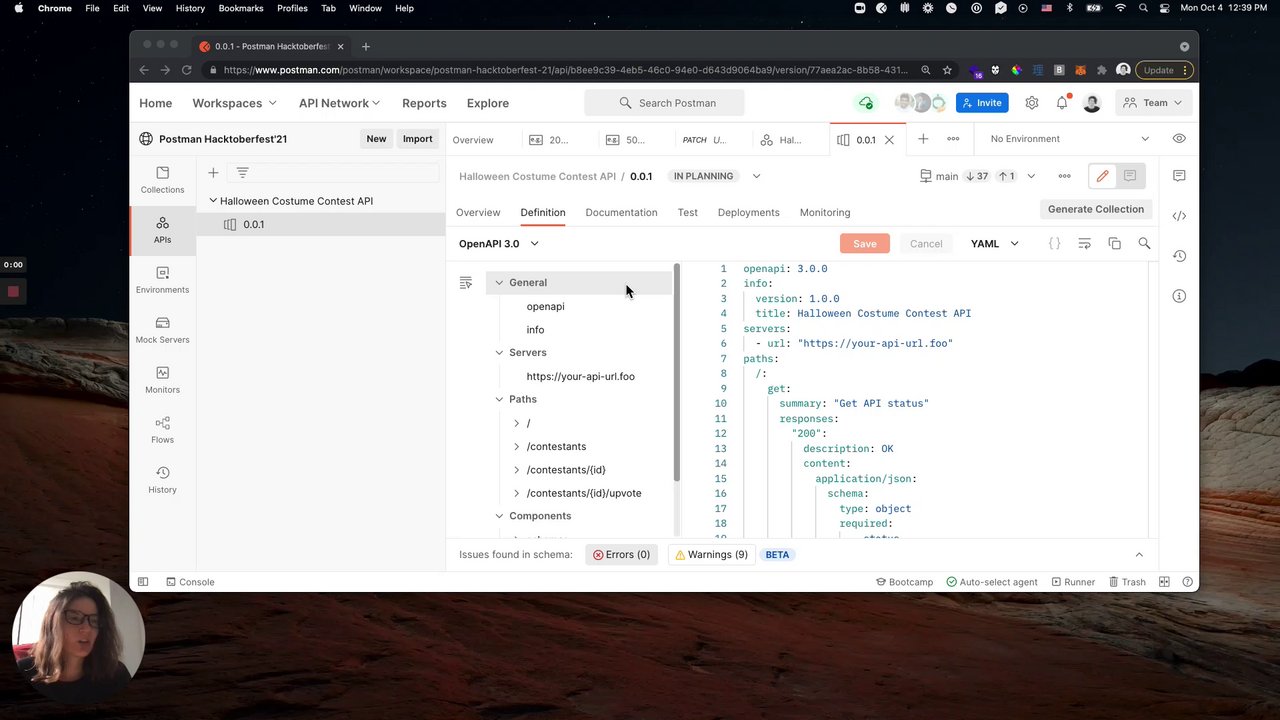Open API version options ellipsis
Image resolution: width=1280 pixels, height=720 pixels.
(x=1064, y=176)
